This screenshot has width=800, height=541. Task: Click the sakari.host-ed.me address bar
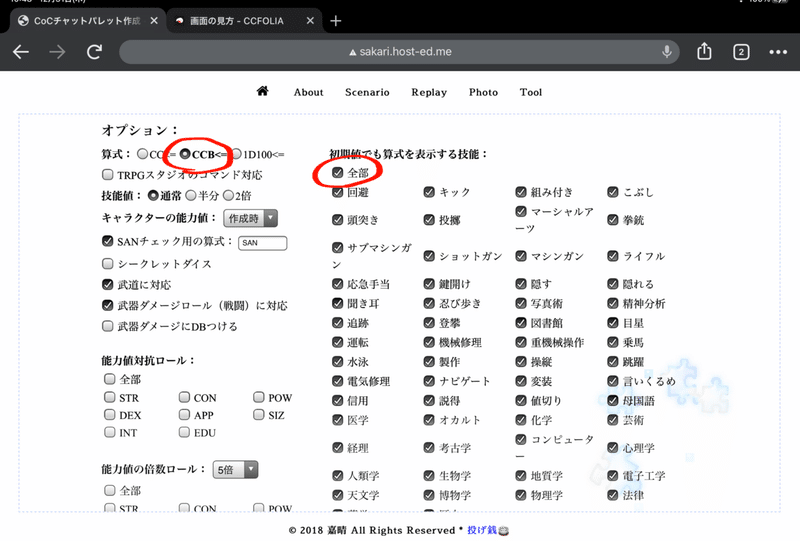(399, 52)
